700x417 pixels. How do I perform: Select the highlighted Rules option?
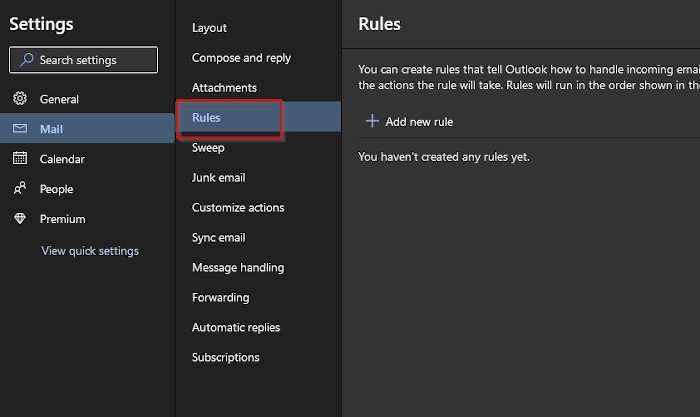(x=207, y=118)
